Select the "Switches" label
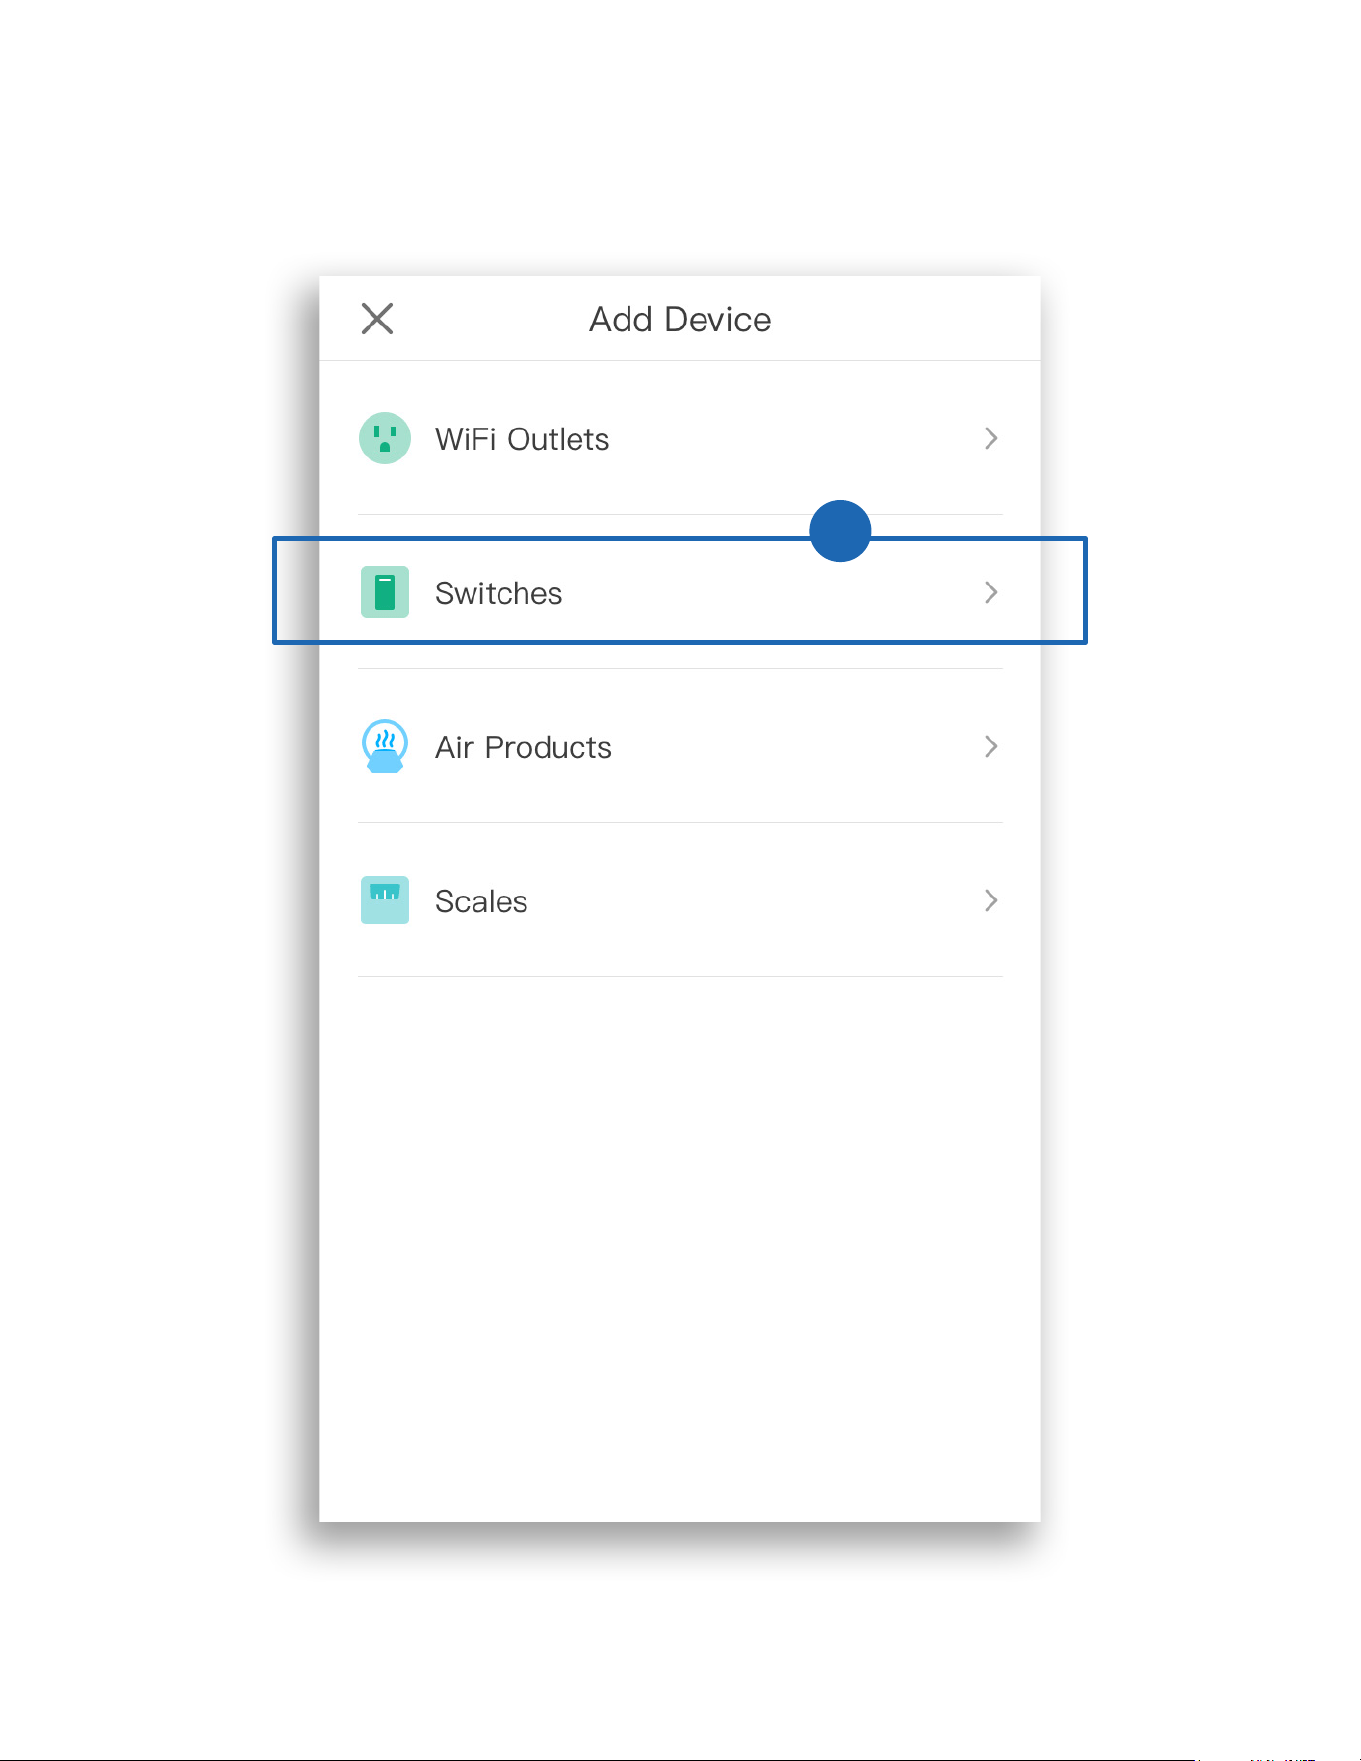1361x1761 pixels. coord(499,593)
